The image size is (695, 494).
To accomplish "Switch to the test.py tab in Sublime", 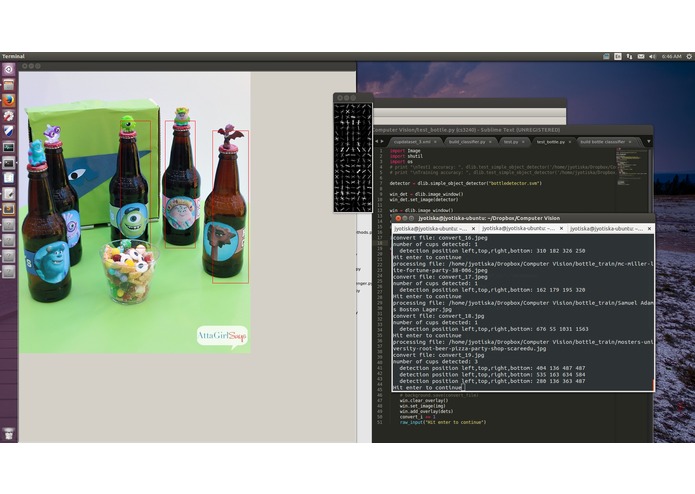I will pyautogui.click(x=514, y=142).
